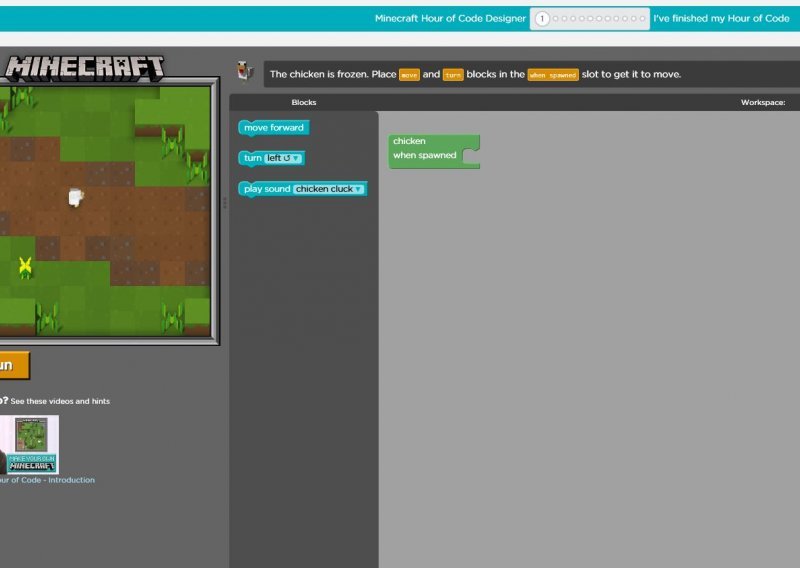The width and height of the screenshot is (800, 568).
Task: Click the orange when spawned tag in instructions
Action: [x=553, y=75]
